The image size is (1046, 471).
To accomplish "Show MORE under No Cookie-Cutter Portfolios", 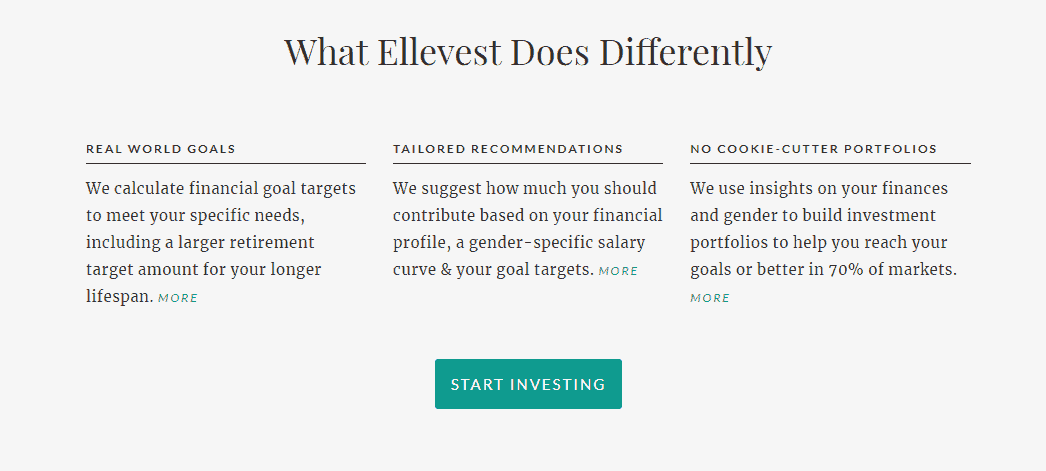I will click(710, 298).
